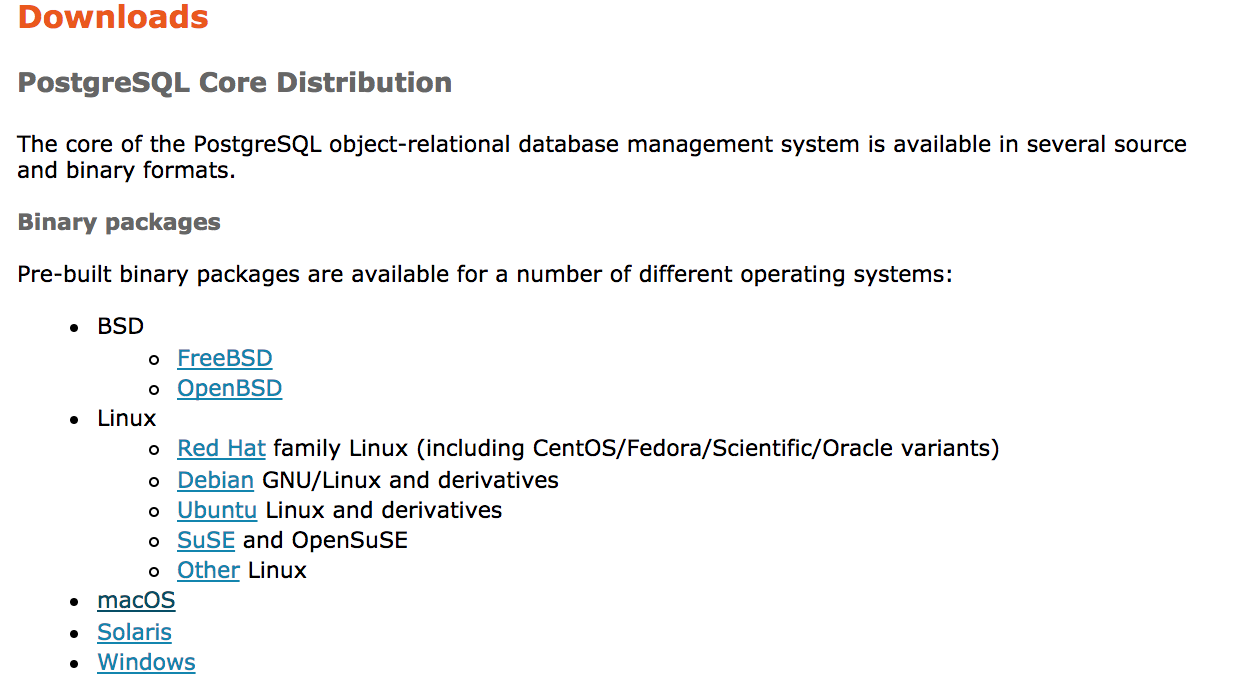Select the Debian derivatives description text
1250x694 pixels.
(x=408, y=480)
